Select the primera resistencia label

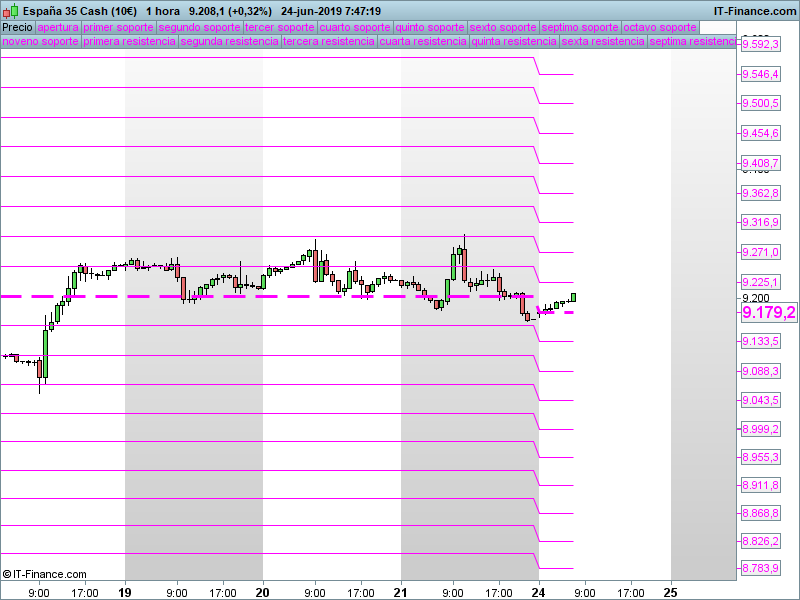point(130,41)
